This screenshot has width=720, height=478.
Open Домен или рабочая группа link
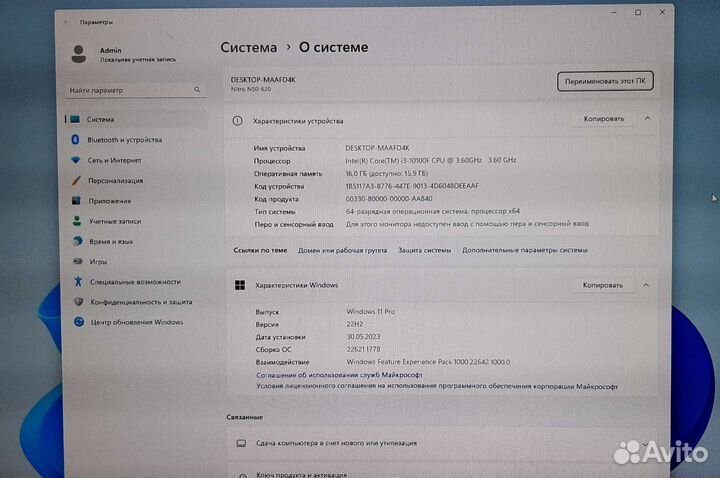coord(343,250)
